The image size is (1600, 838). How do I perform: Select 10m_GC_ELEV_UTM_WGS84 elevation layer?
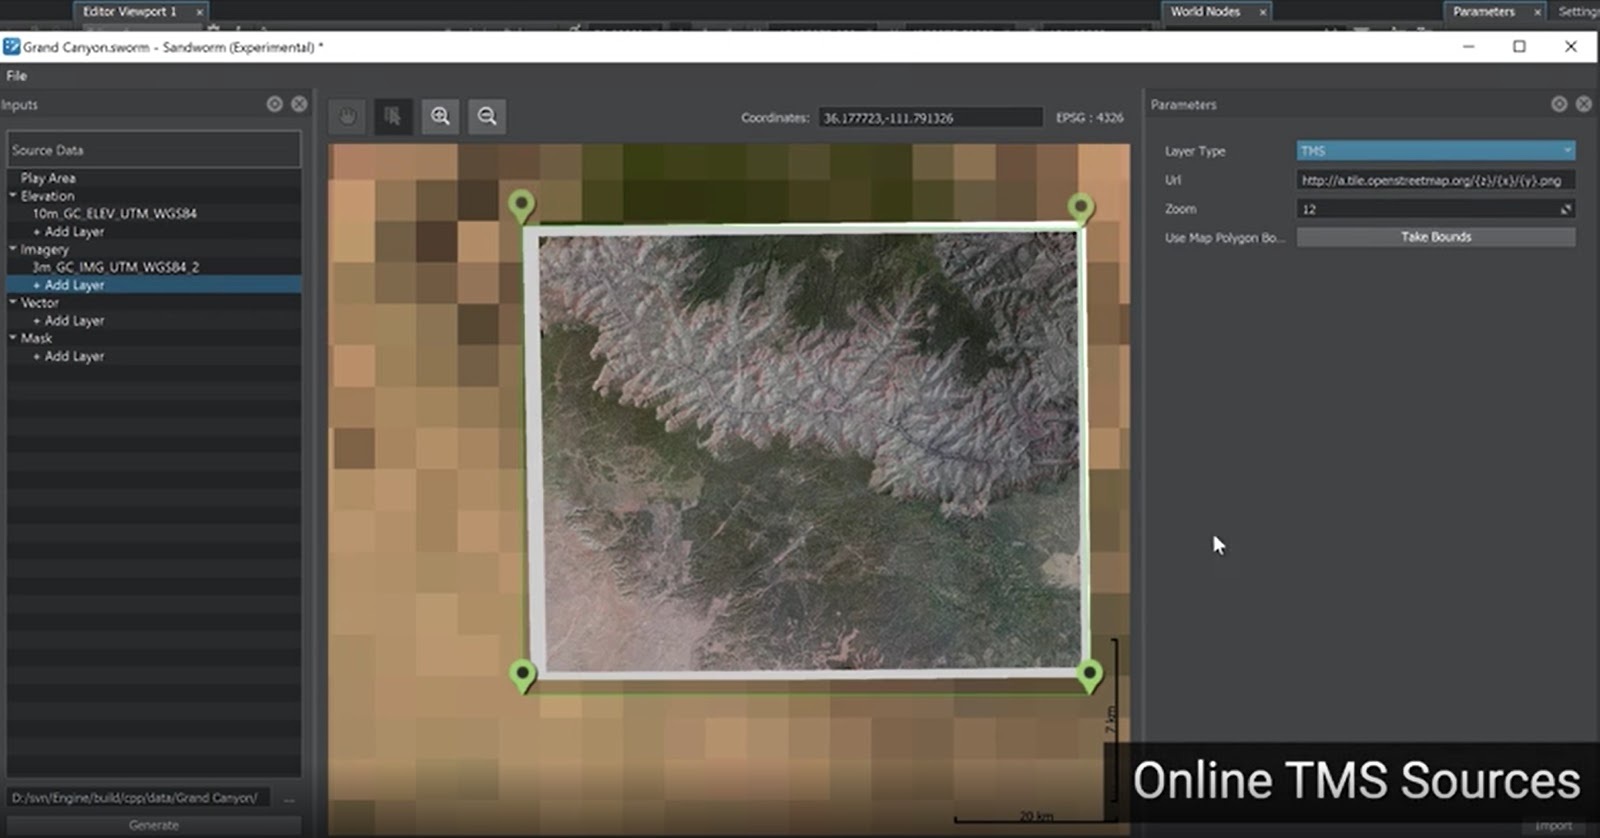114,213
